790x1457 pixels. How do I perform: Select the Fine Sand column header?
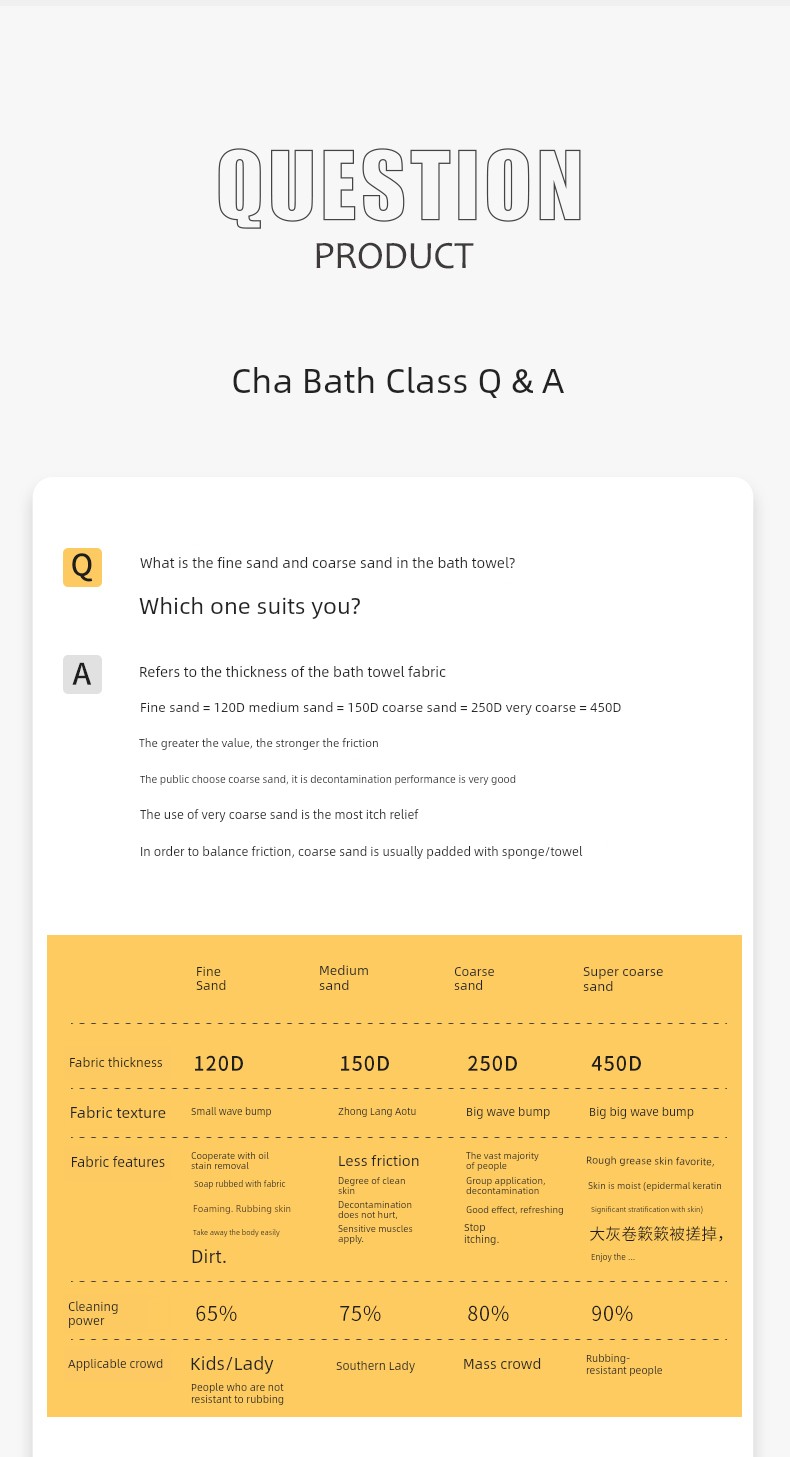coord(211,978)
